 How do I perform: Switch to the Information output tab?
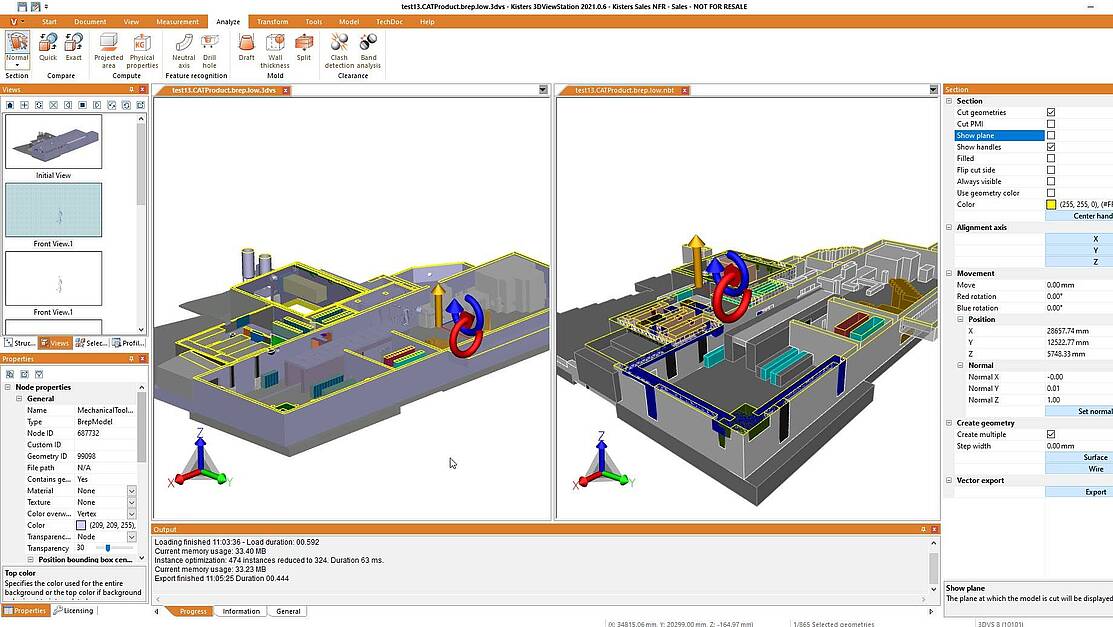point(241,611)
